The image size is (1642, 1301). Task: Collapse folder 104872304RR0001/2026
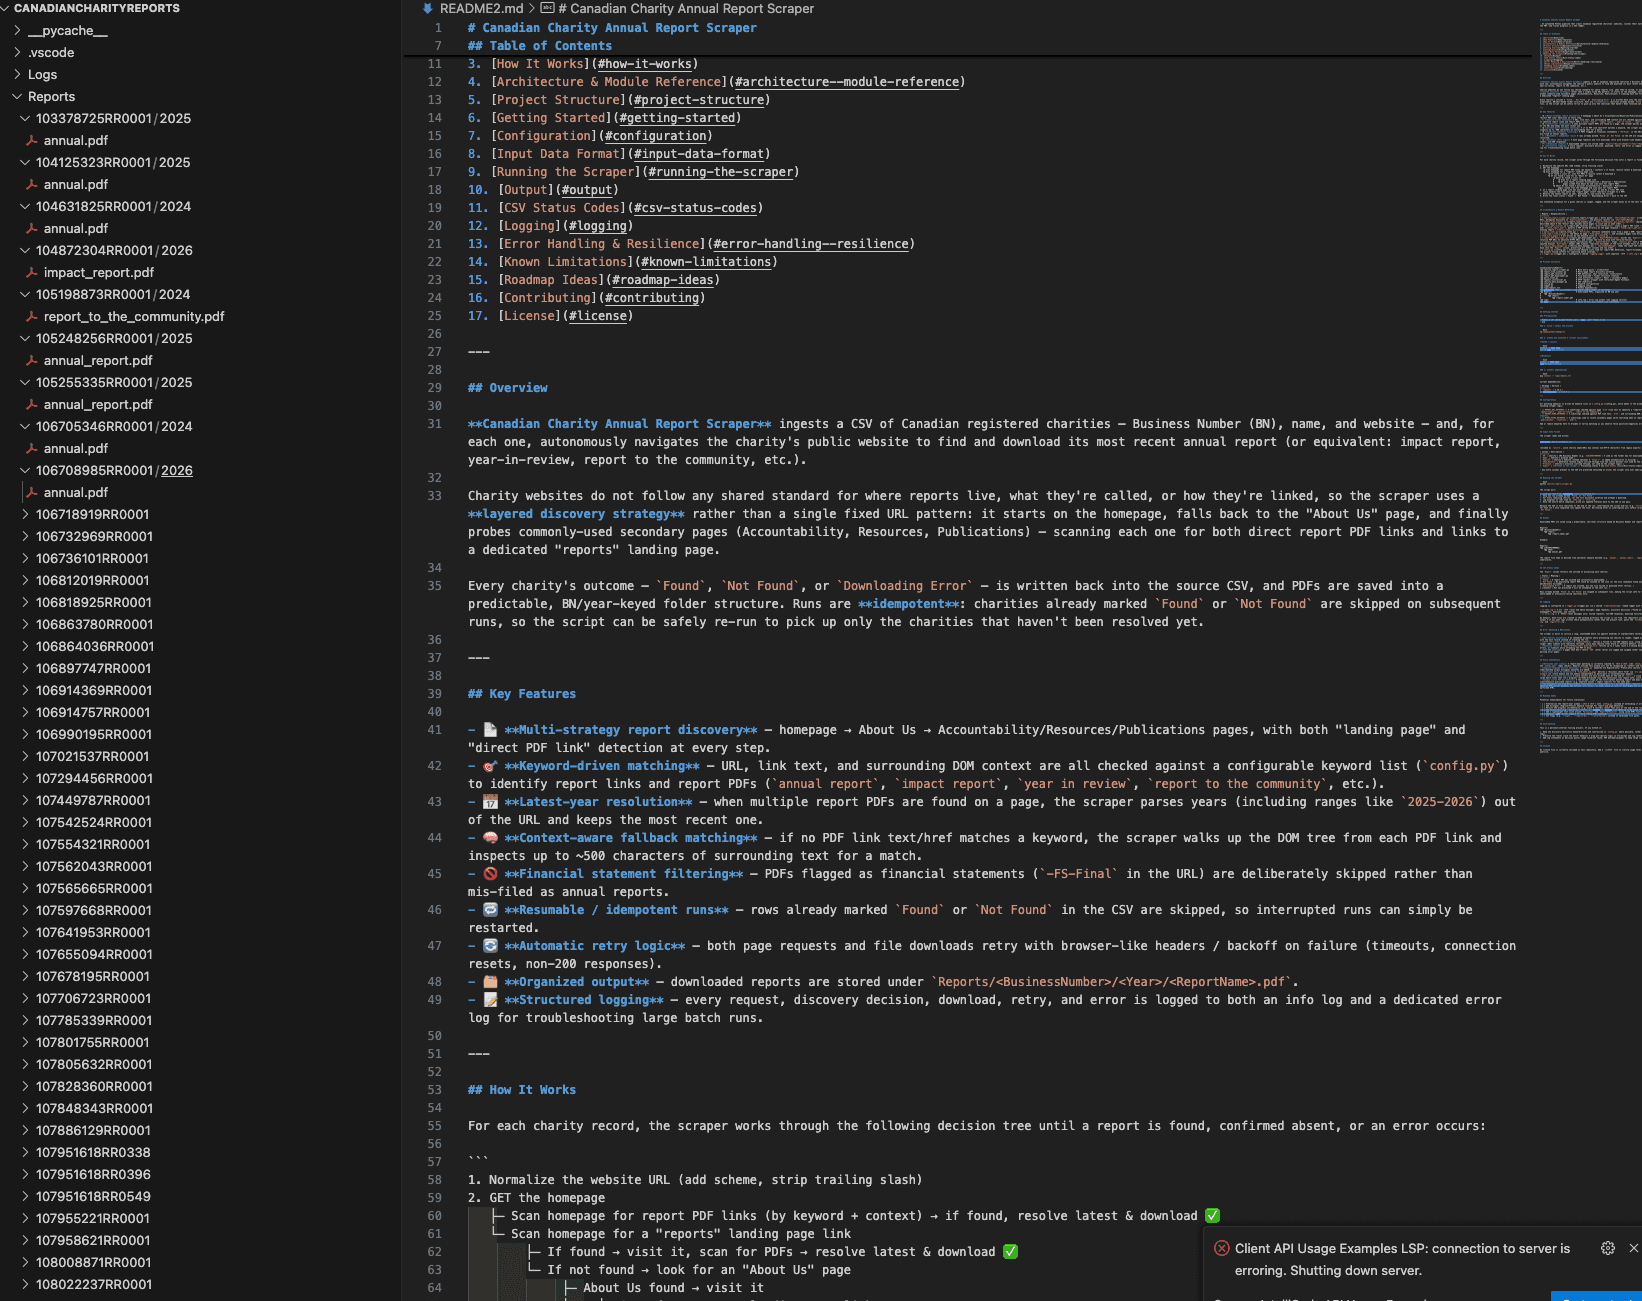(25, 251)
